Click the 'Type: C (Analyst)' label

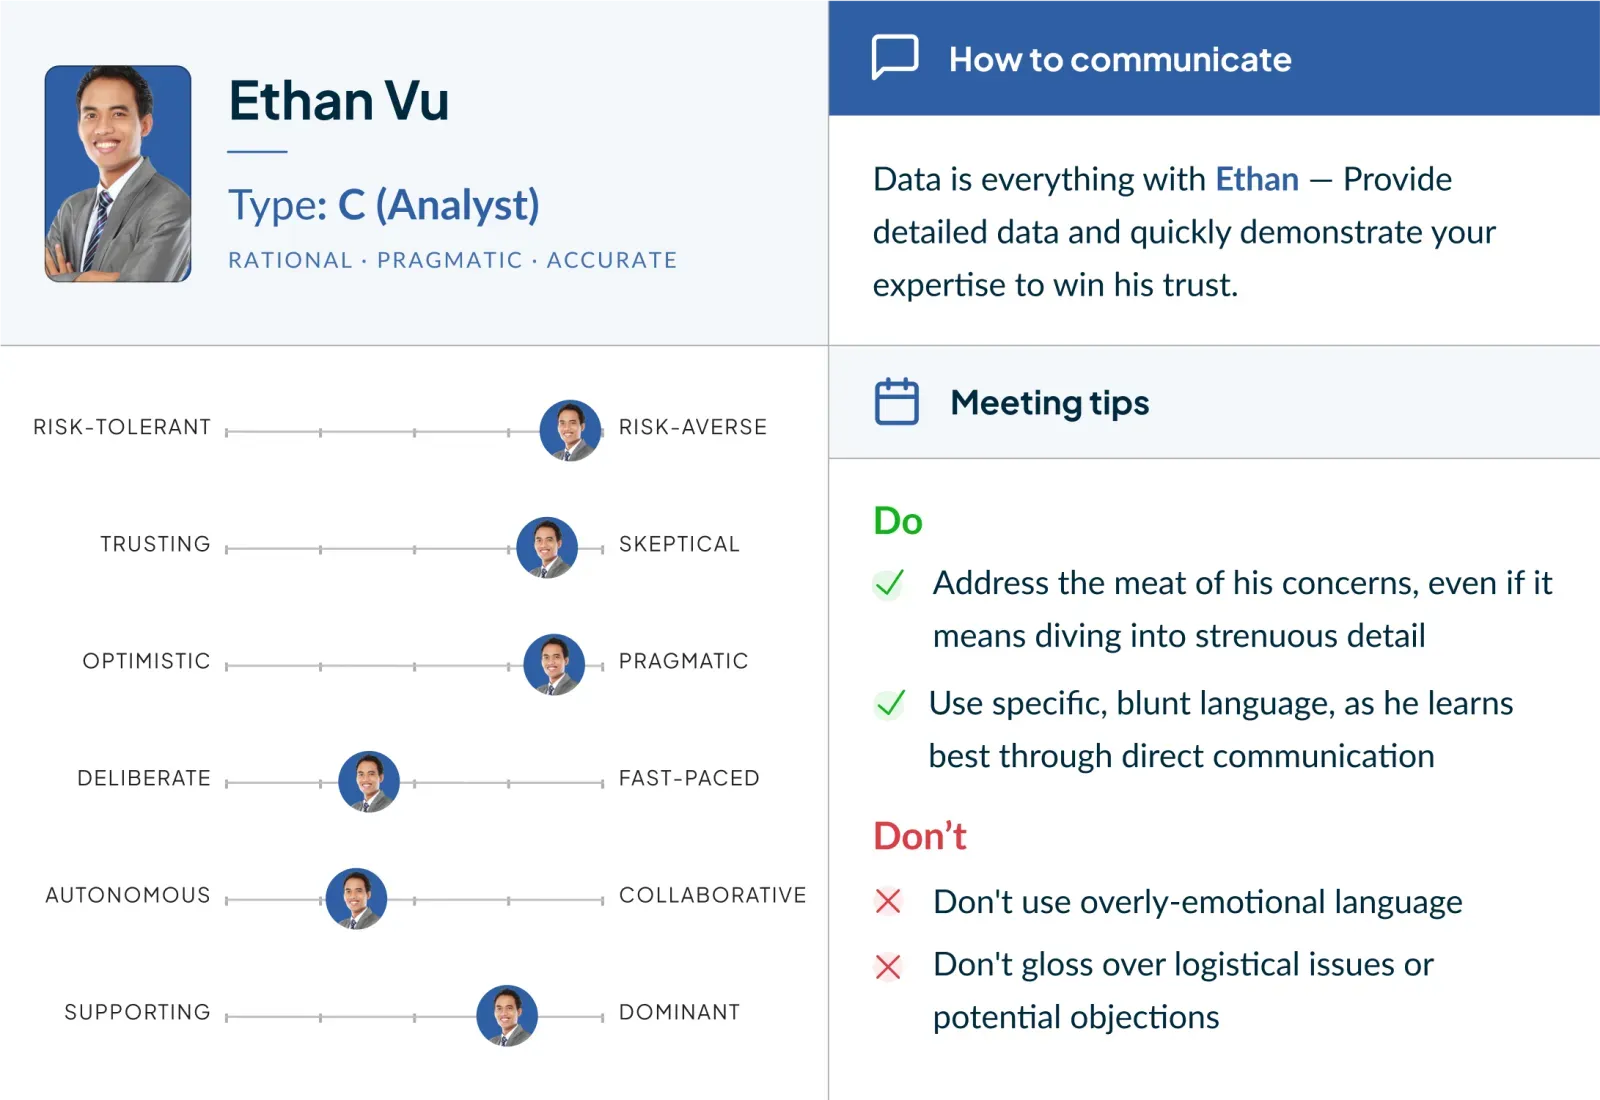coord(384,205)
